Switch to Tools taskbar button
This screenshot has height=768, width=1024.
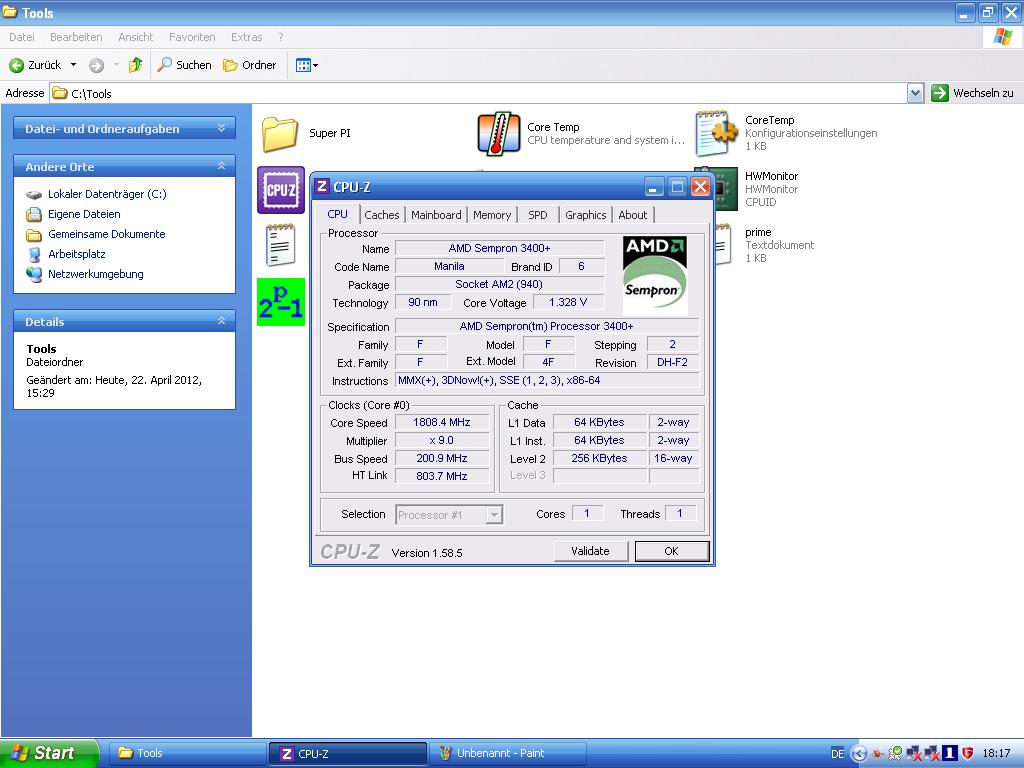186,753
